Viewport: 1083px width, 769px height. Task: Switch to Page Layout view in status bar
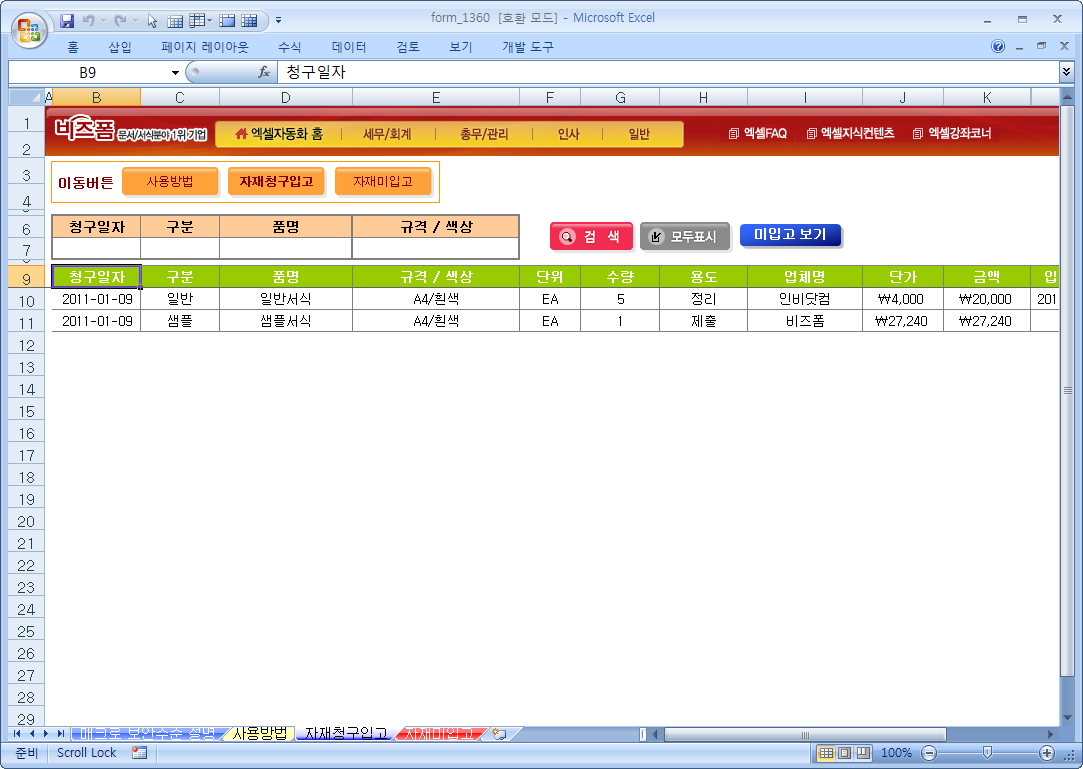pyautogui.click(x=844, y=752)
